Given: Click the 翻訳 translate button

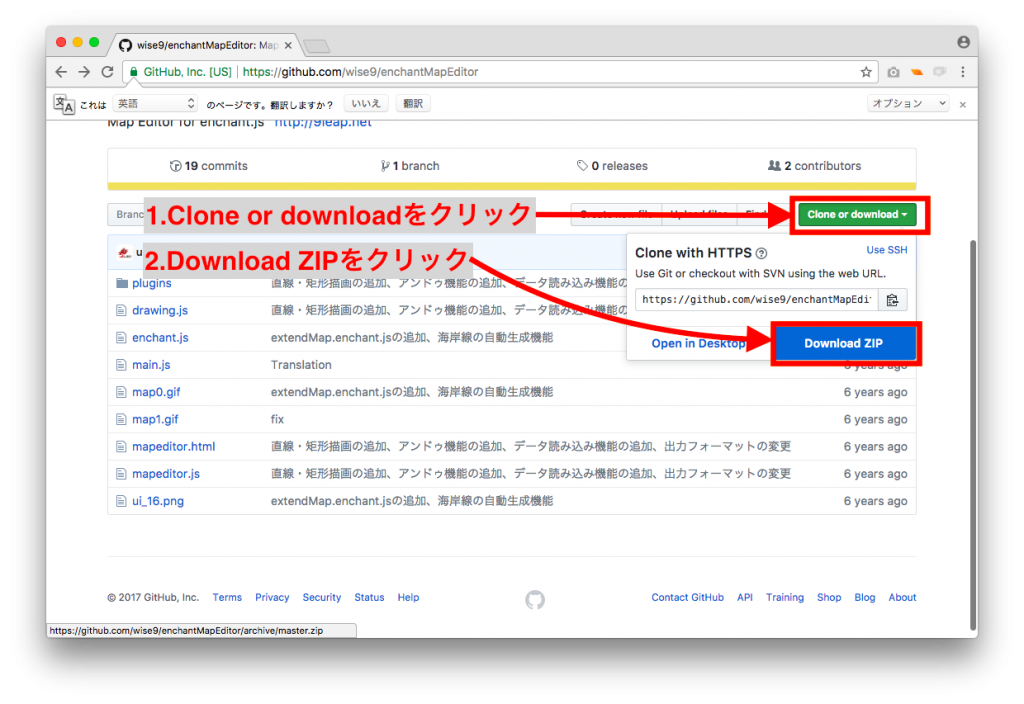Looking at the screenshot, I should (x=413, y=103).
